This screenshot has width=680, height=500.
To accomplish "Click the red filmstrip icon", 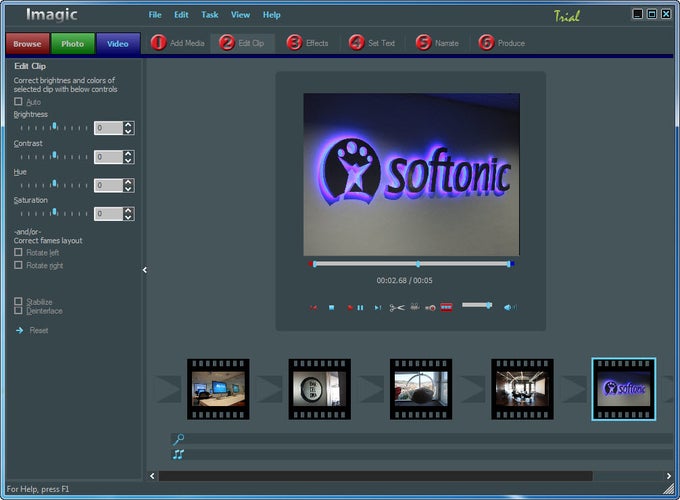I will (x=446, y=307).
